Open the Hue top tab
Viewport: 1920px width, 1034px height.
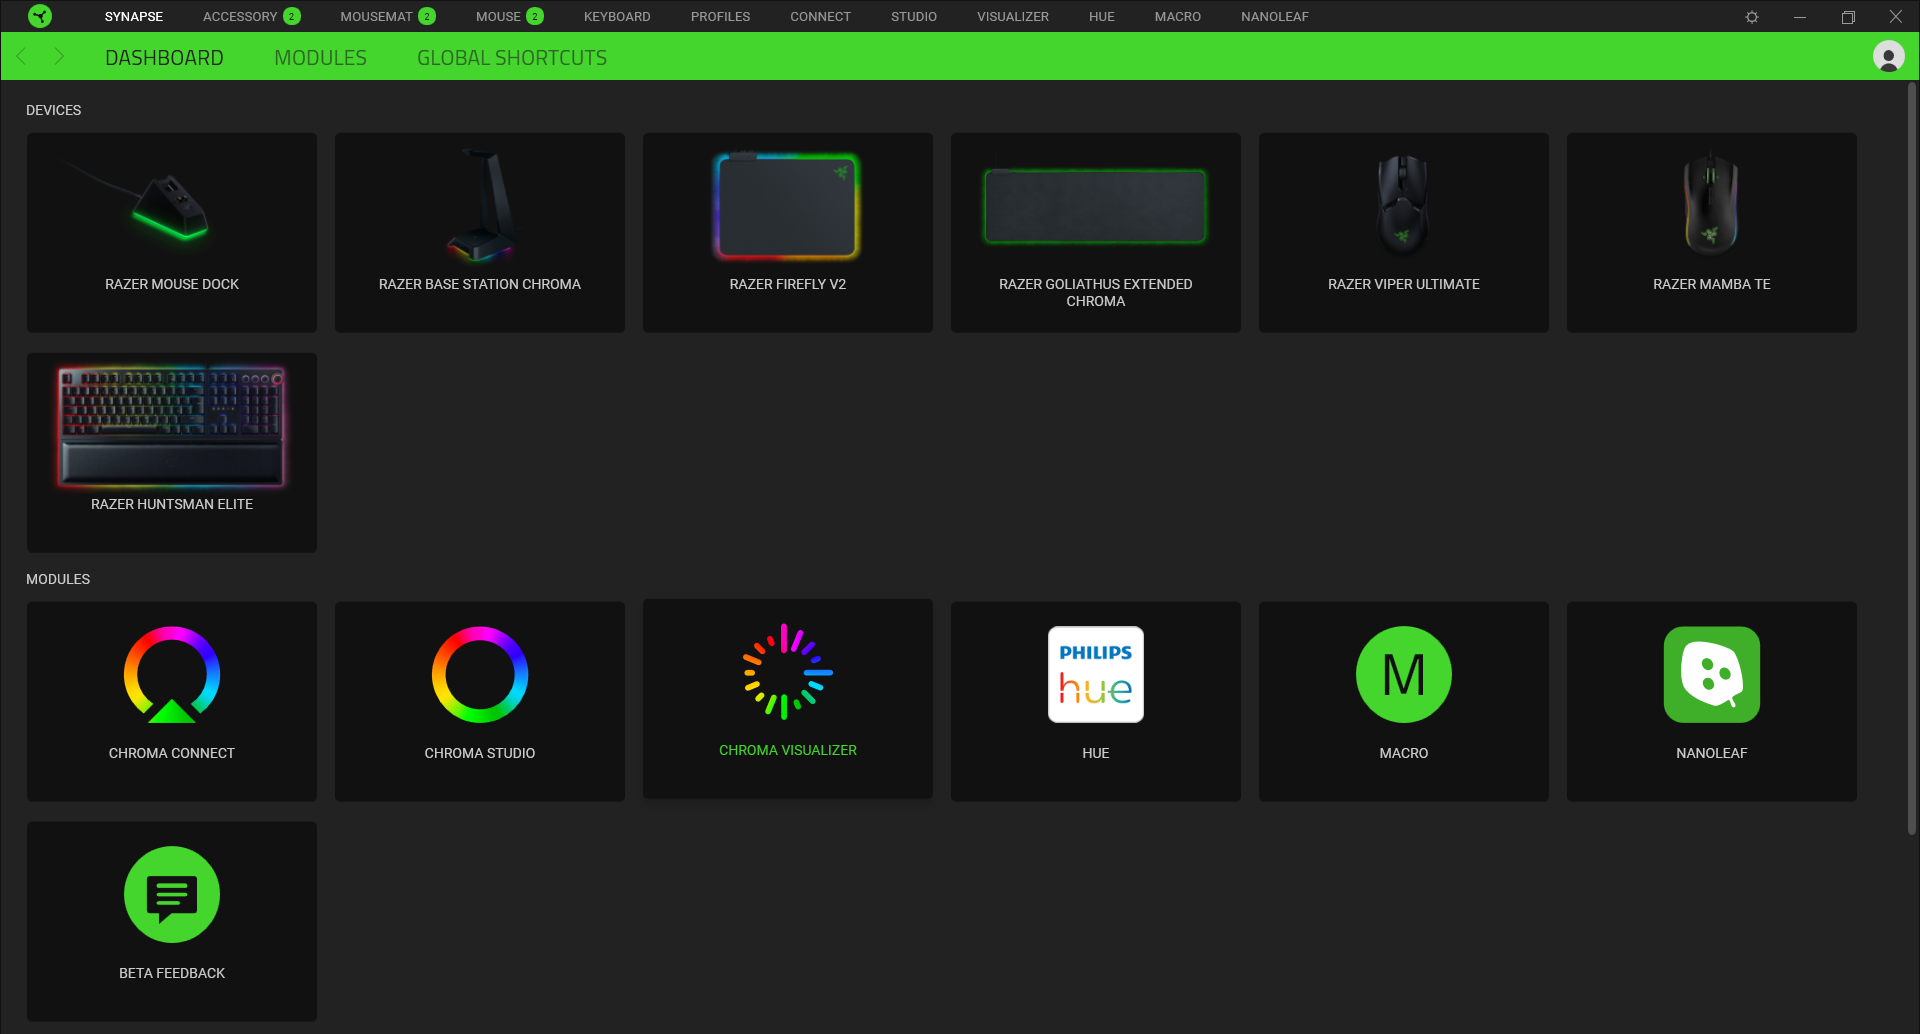1102,17
